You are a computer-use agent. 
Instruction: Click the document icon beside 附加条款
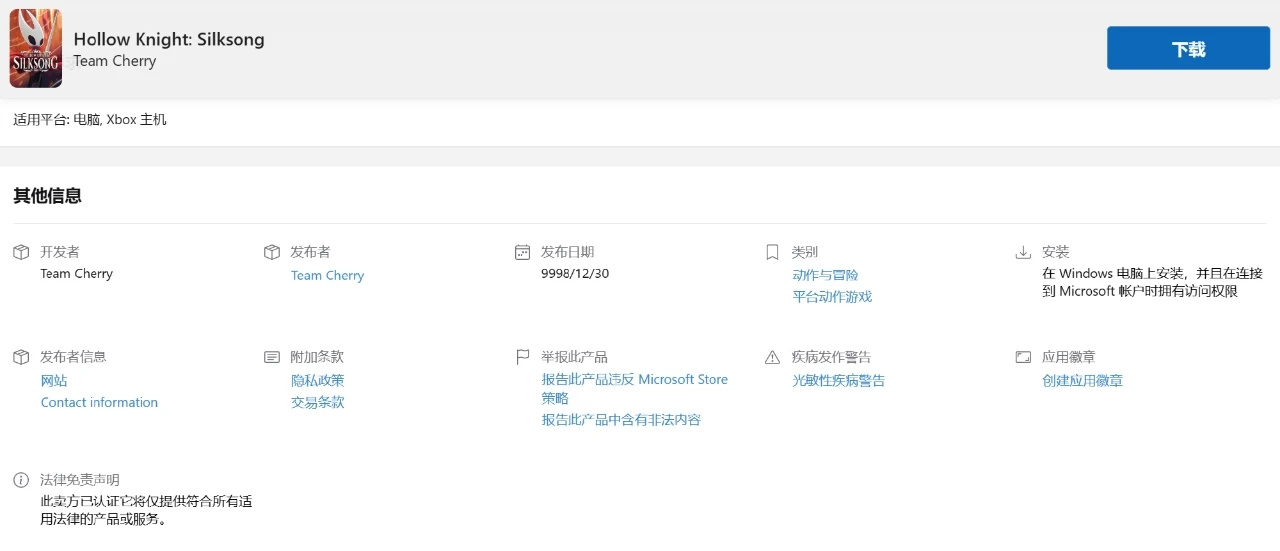pyautogui.click(x=271, y=357)
